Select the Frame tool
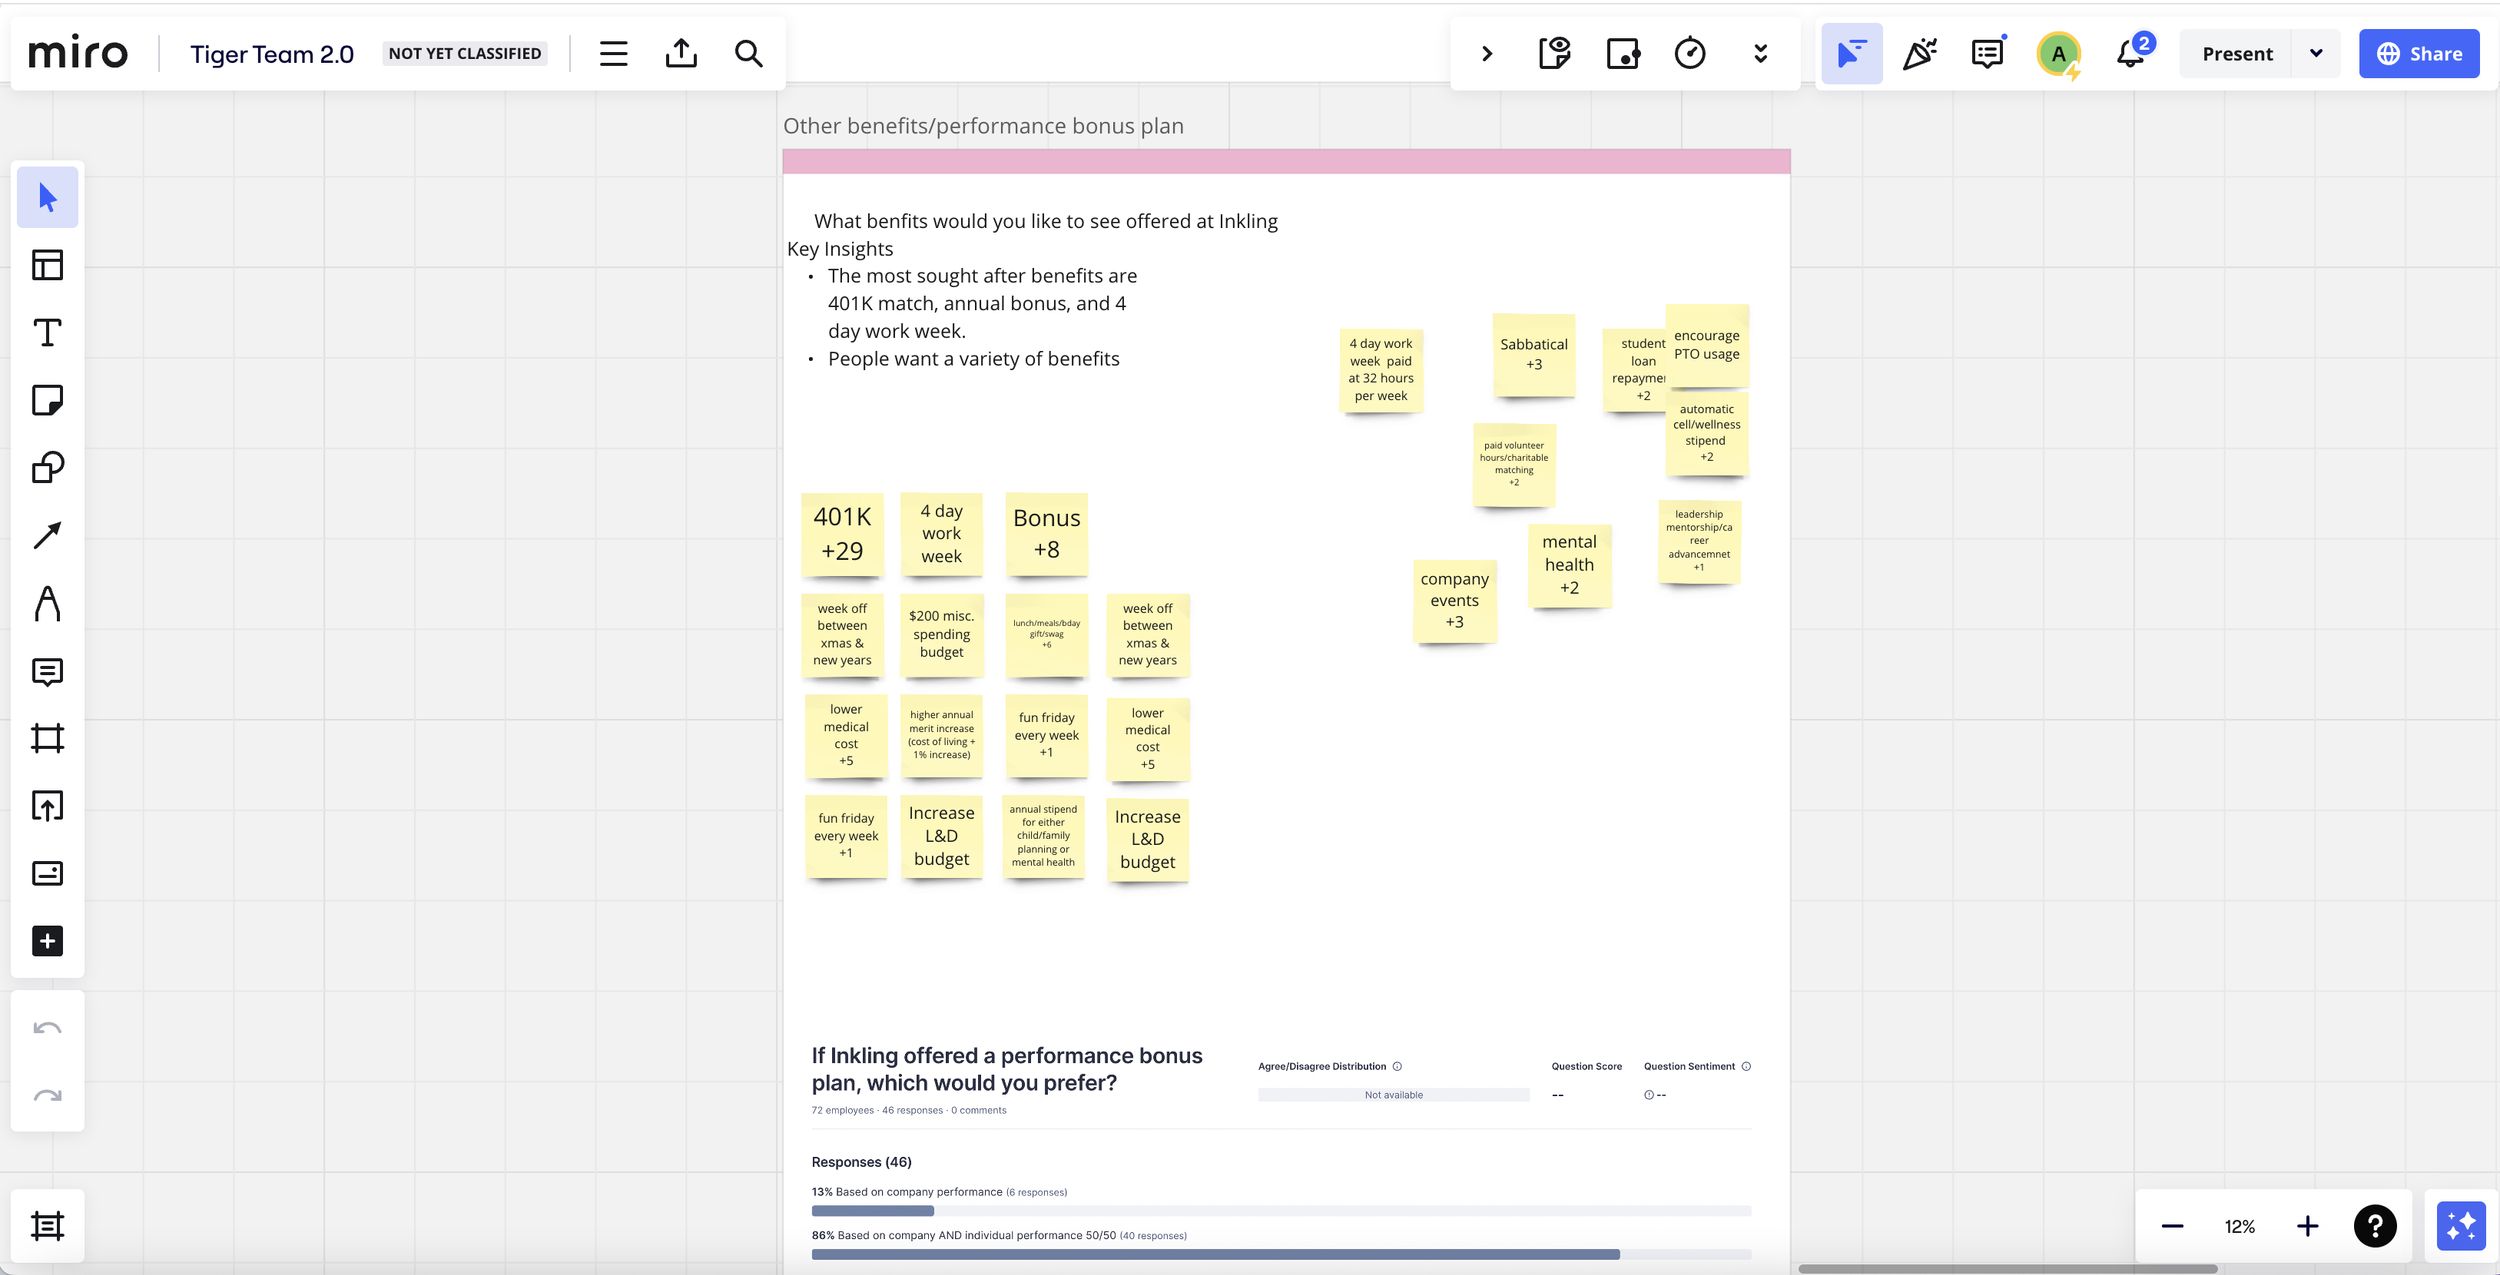Screen dimensions: 2500x1275 (x=47, y=738)
